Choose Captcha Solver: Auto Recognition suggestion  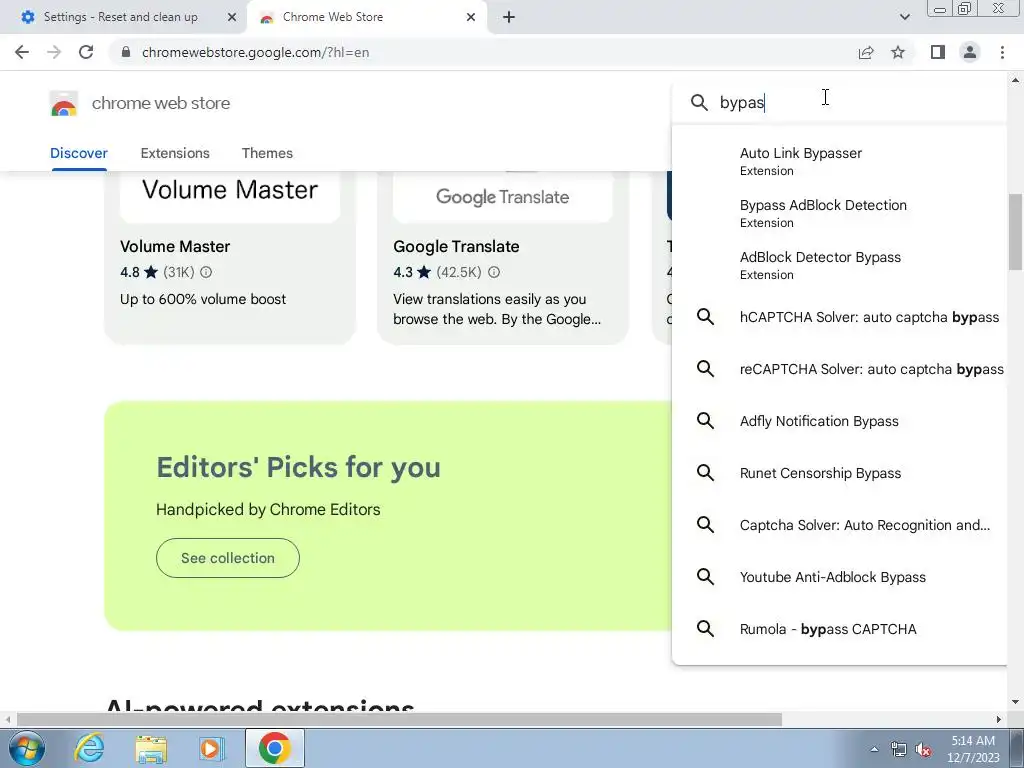[840, 525]
